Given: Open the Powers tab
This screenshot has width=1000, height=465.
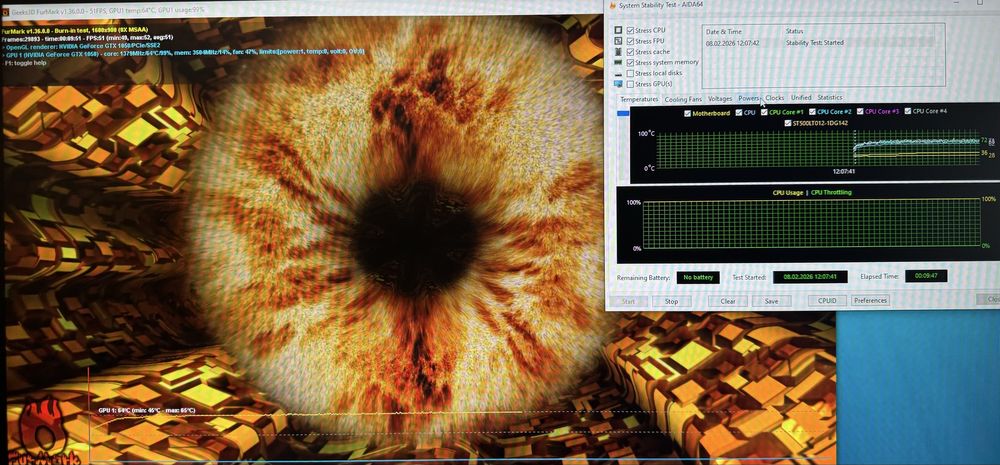Looking at the screenshot, I should (x=749, y=98).
